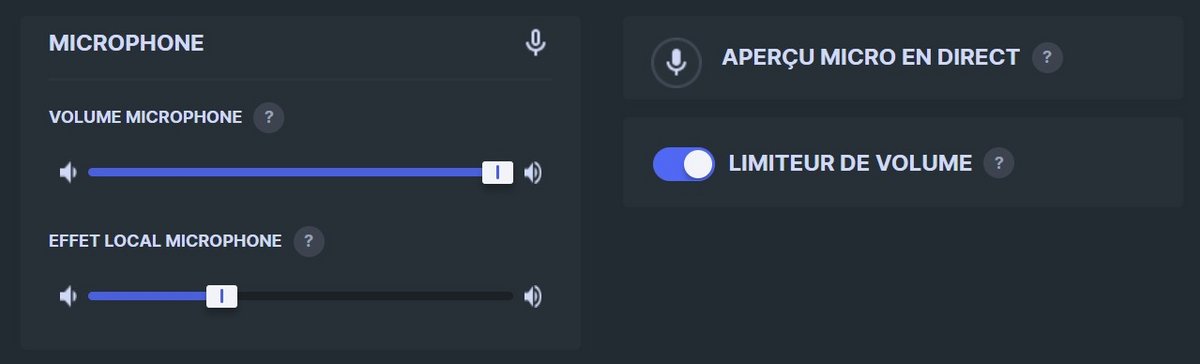
Task: Click the LIMITEUR DE VOLUME label
Action: pos(850,163)
